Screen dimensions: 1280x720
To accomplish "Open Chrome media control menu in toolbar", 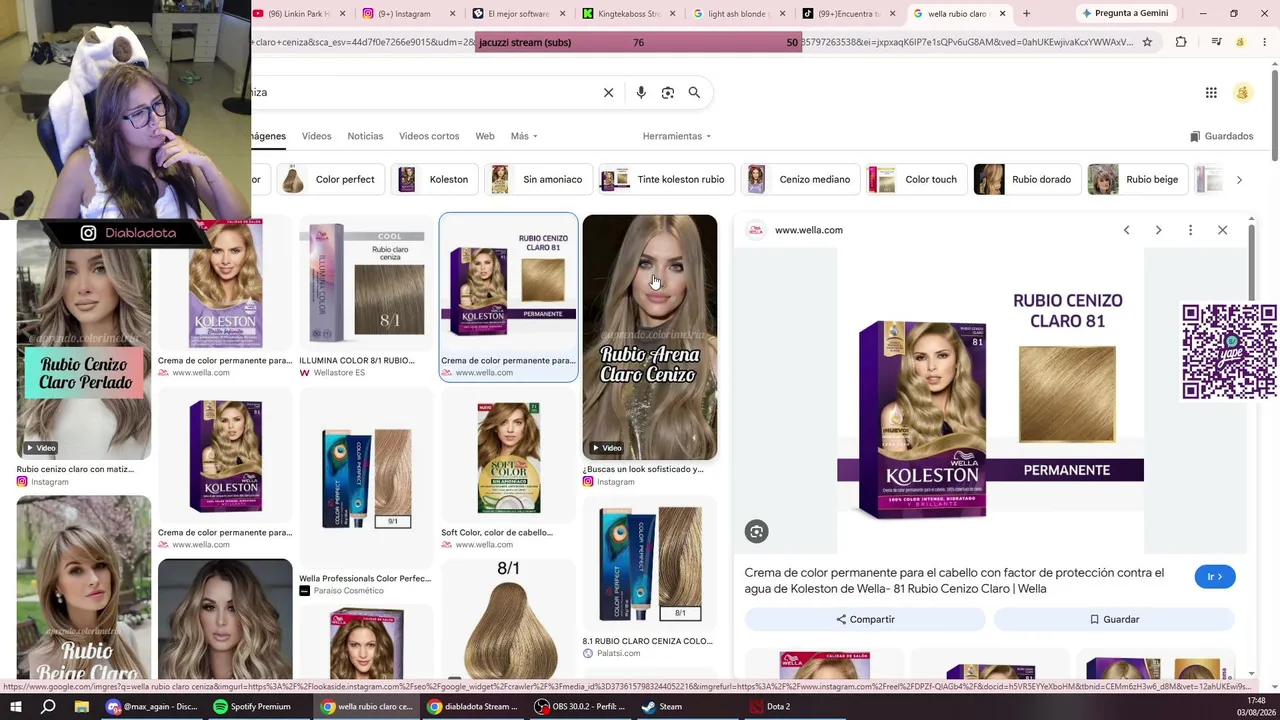I will pyautogui.click(x=1216, y=42).
